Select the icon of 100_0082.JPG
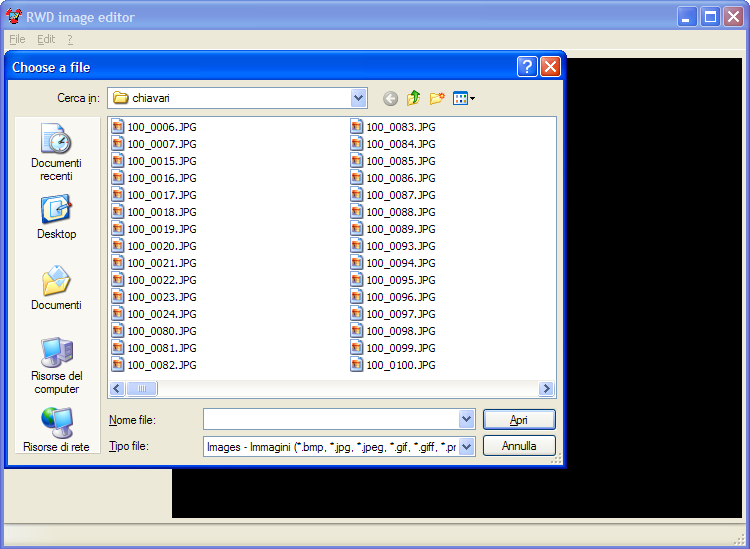The width and height of the screenshot is (750, 549). point(118,365)
